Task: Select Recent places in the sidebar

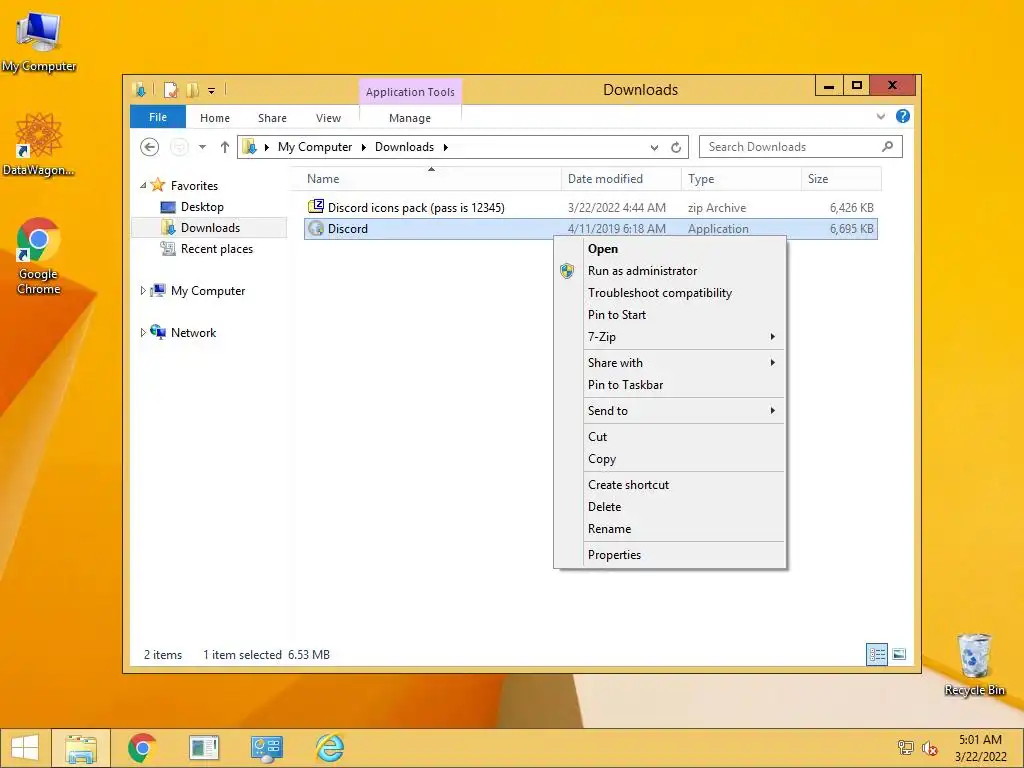Action: point(217,249)
